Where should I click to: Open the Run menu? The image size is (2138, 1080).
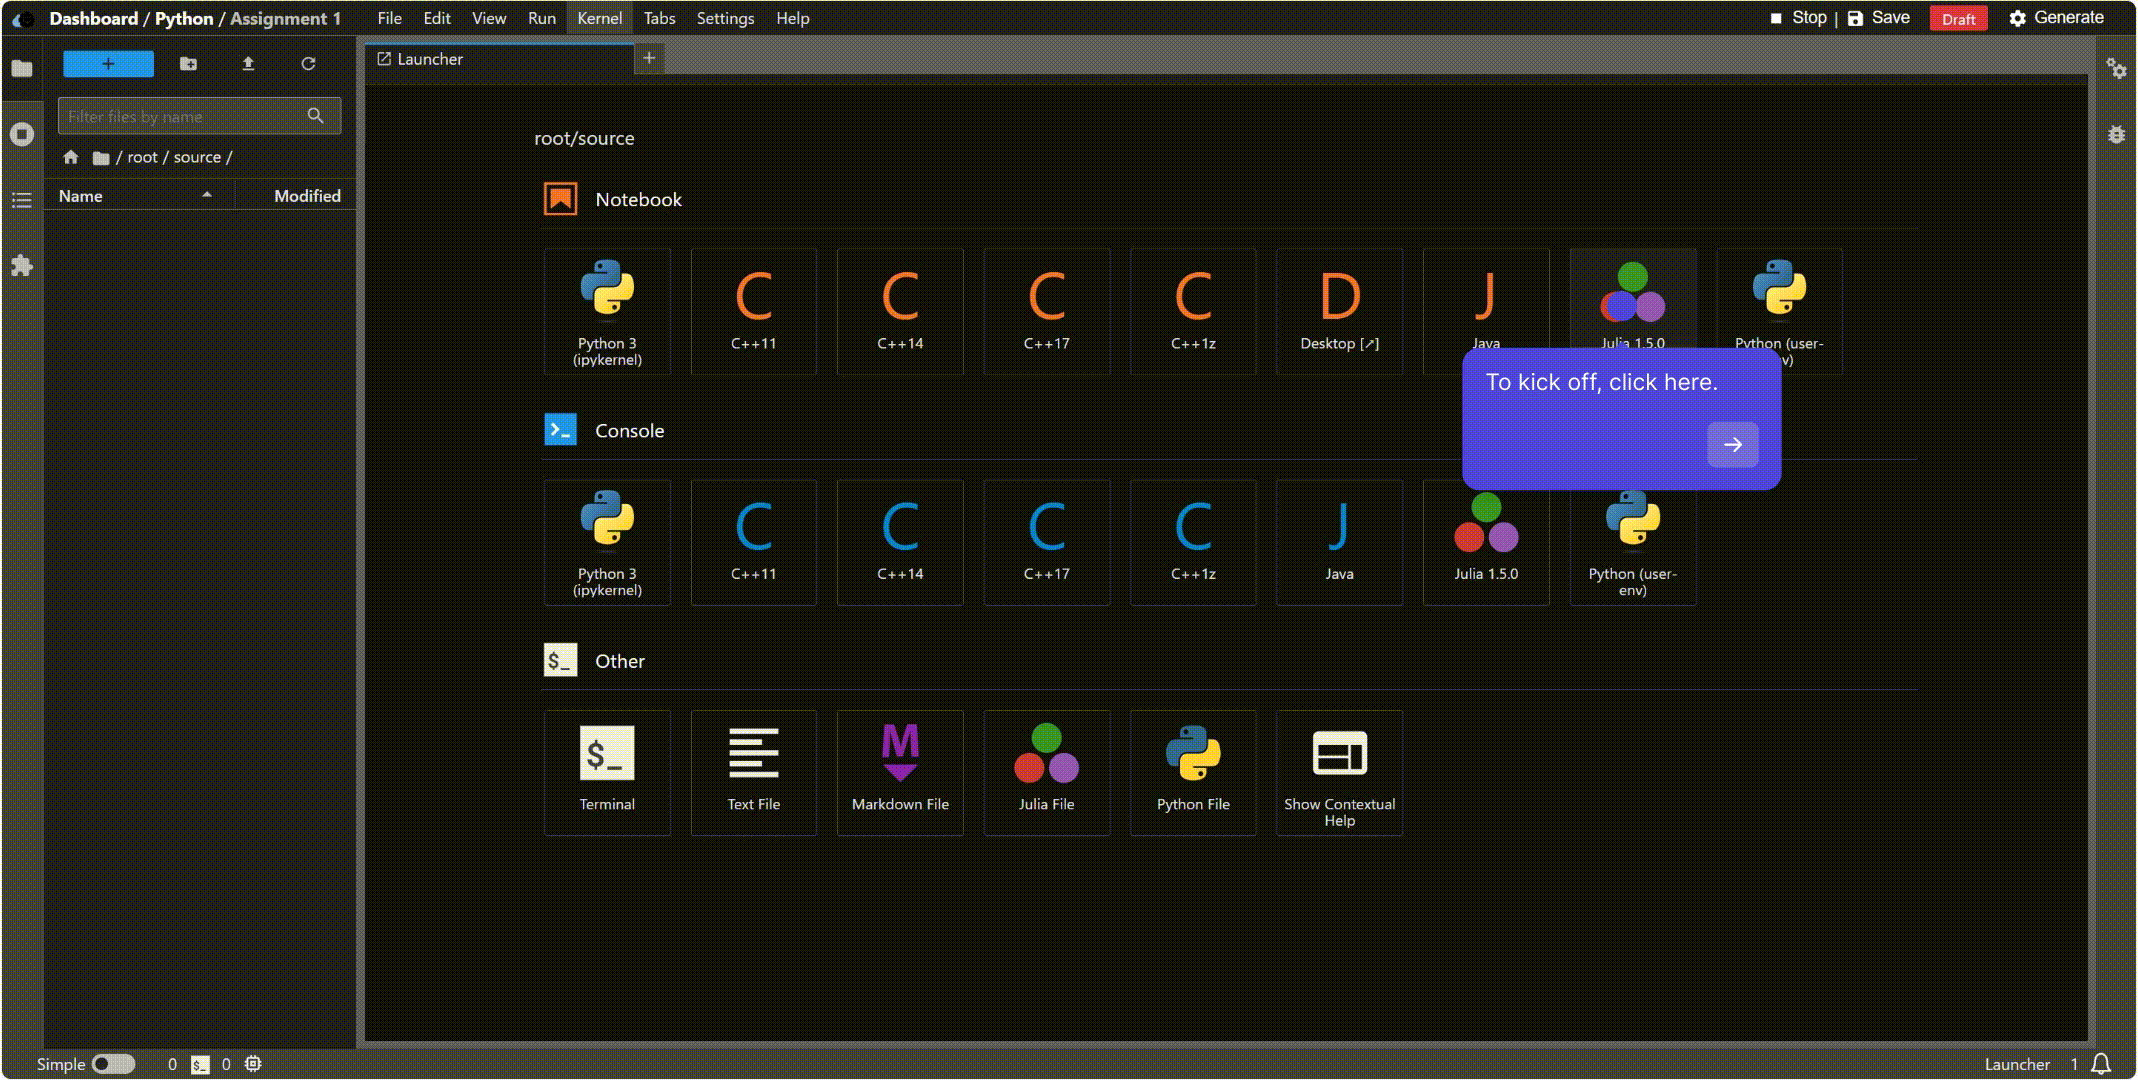(x=542, y=18)
